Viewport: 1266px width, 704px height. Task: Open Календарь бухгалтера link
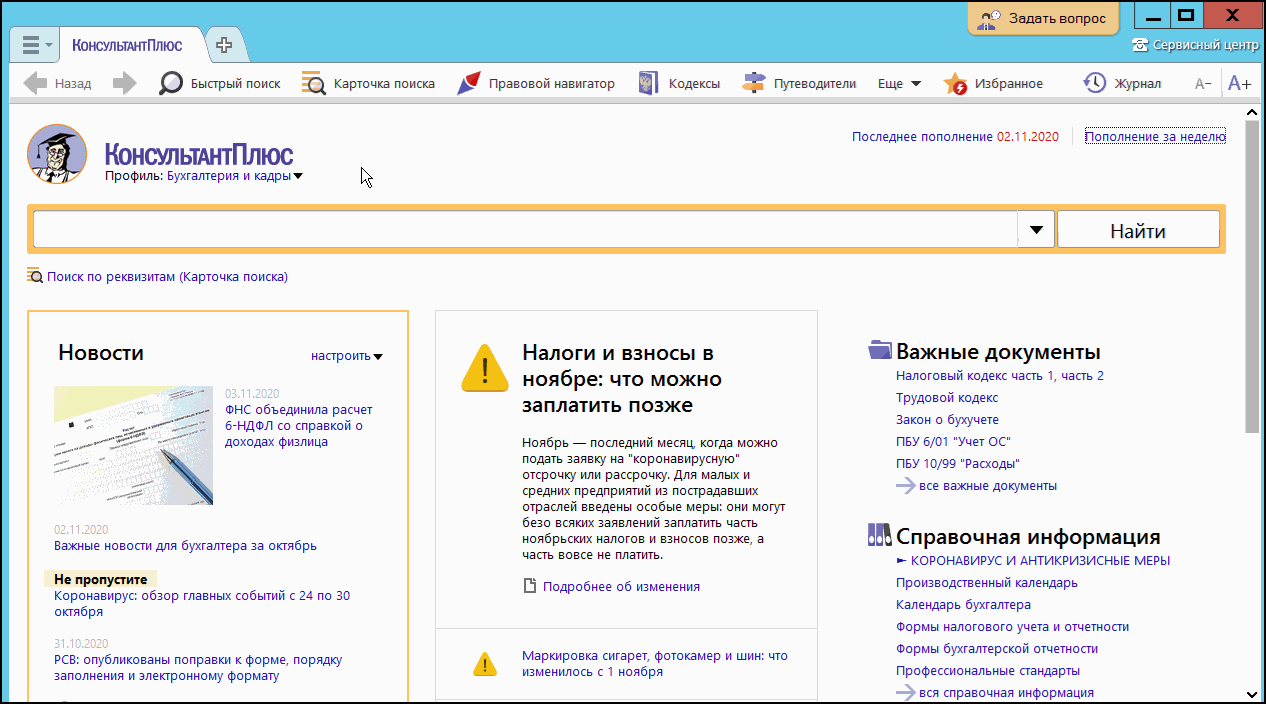coord(963,605)
